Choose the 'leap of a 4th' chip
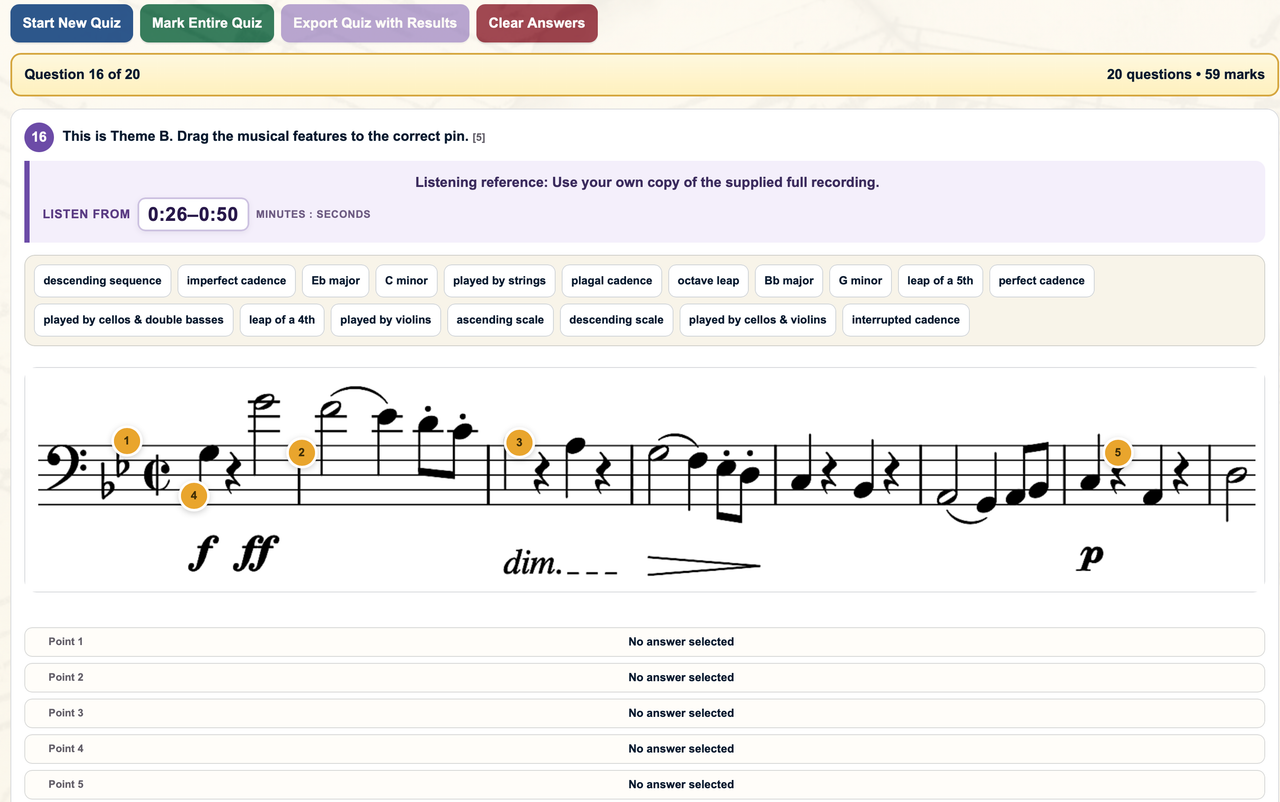Screen dimensions: 1280x802 282,320
